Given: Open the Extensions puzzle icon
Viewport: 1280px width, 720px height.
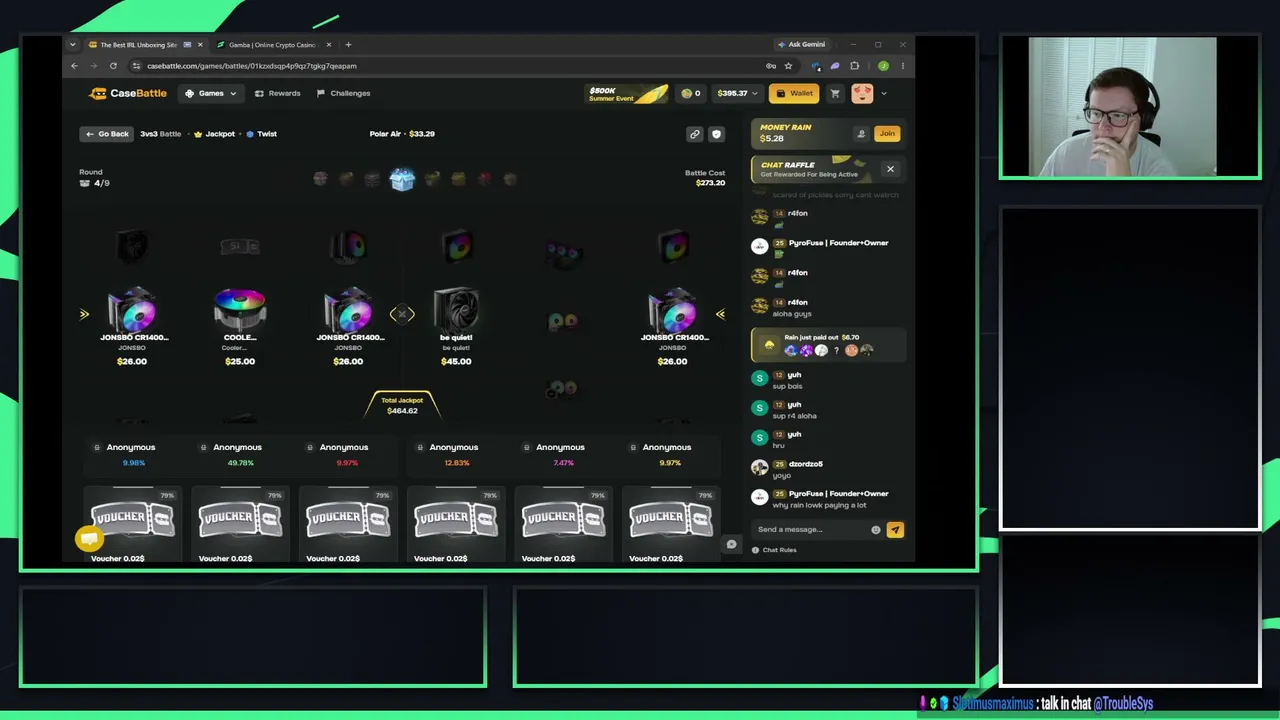Looking at the screenshot, I should [854, 66].
